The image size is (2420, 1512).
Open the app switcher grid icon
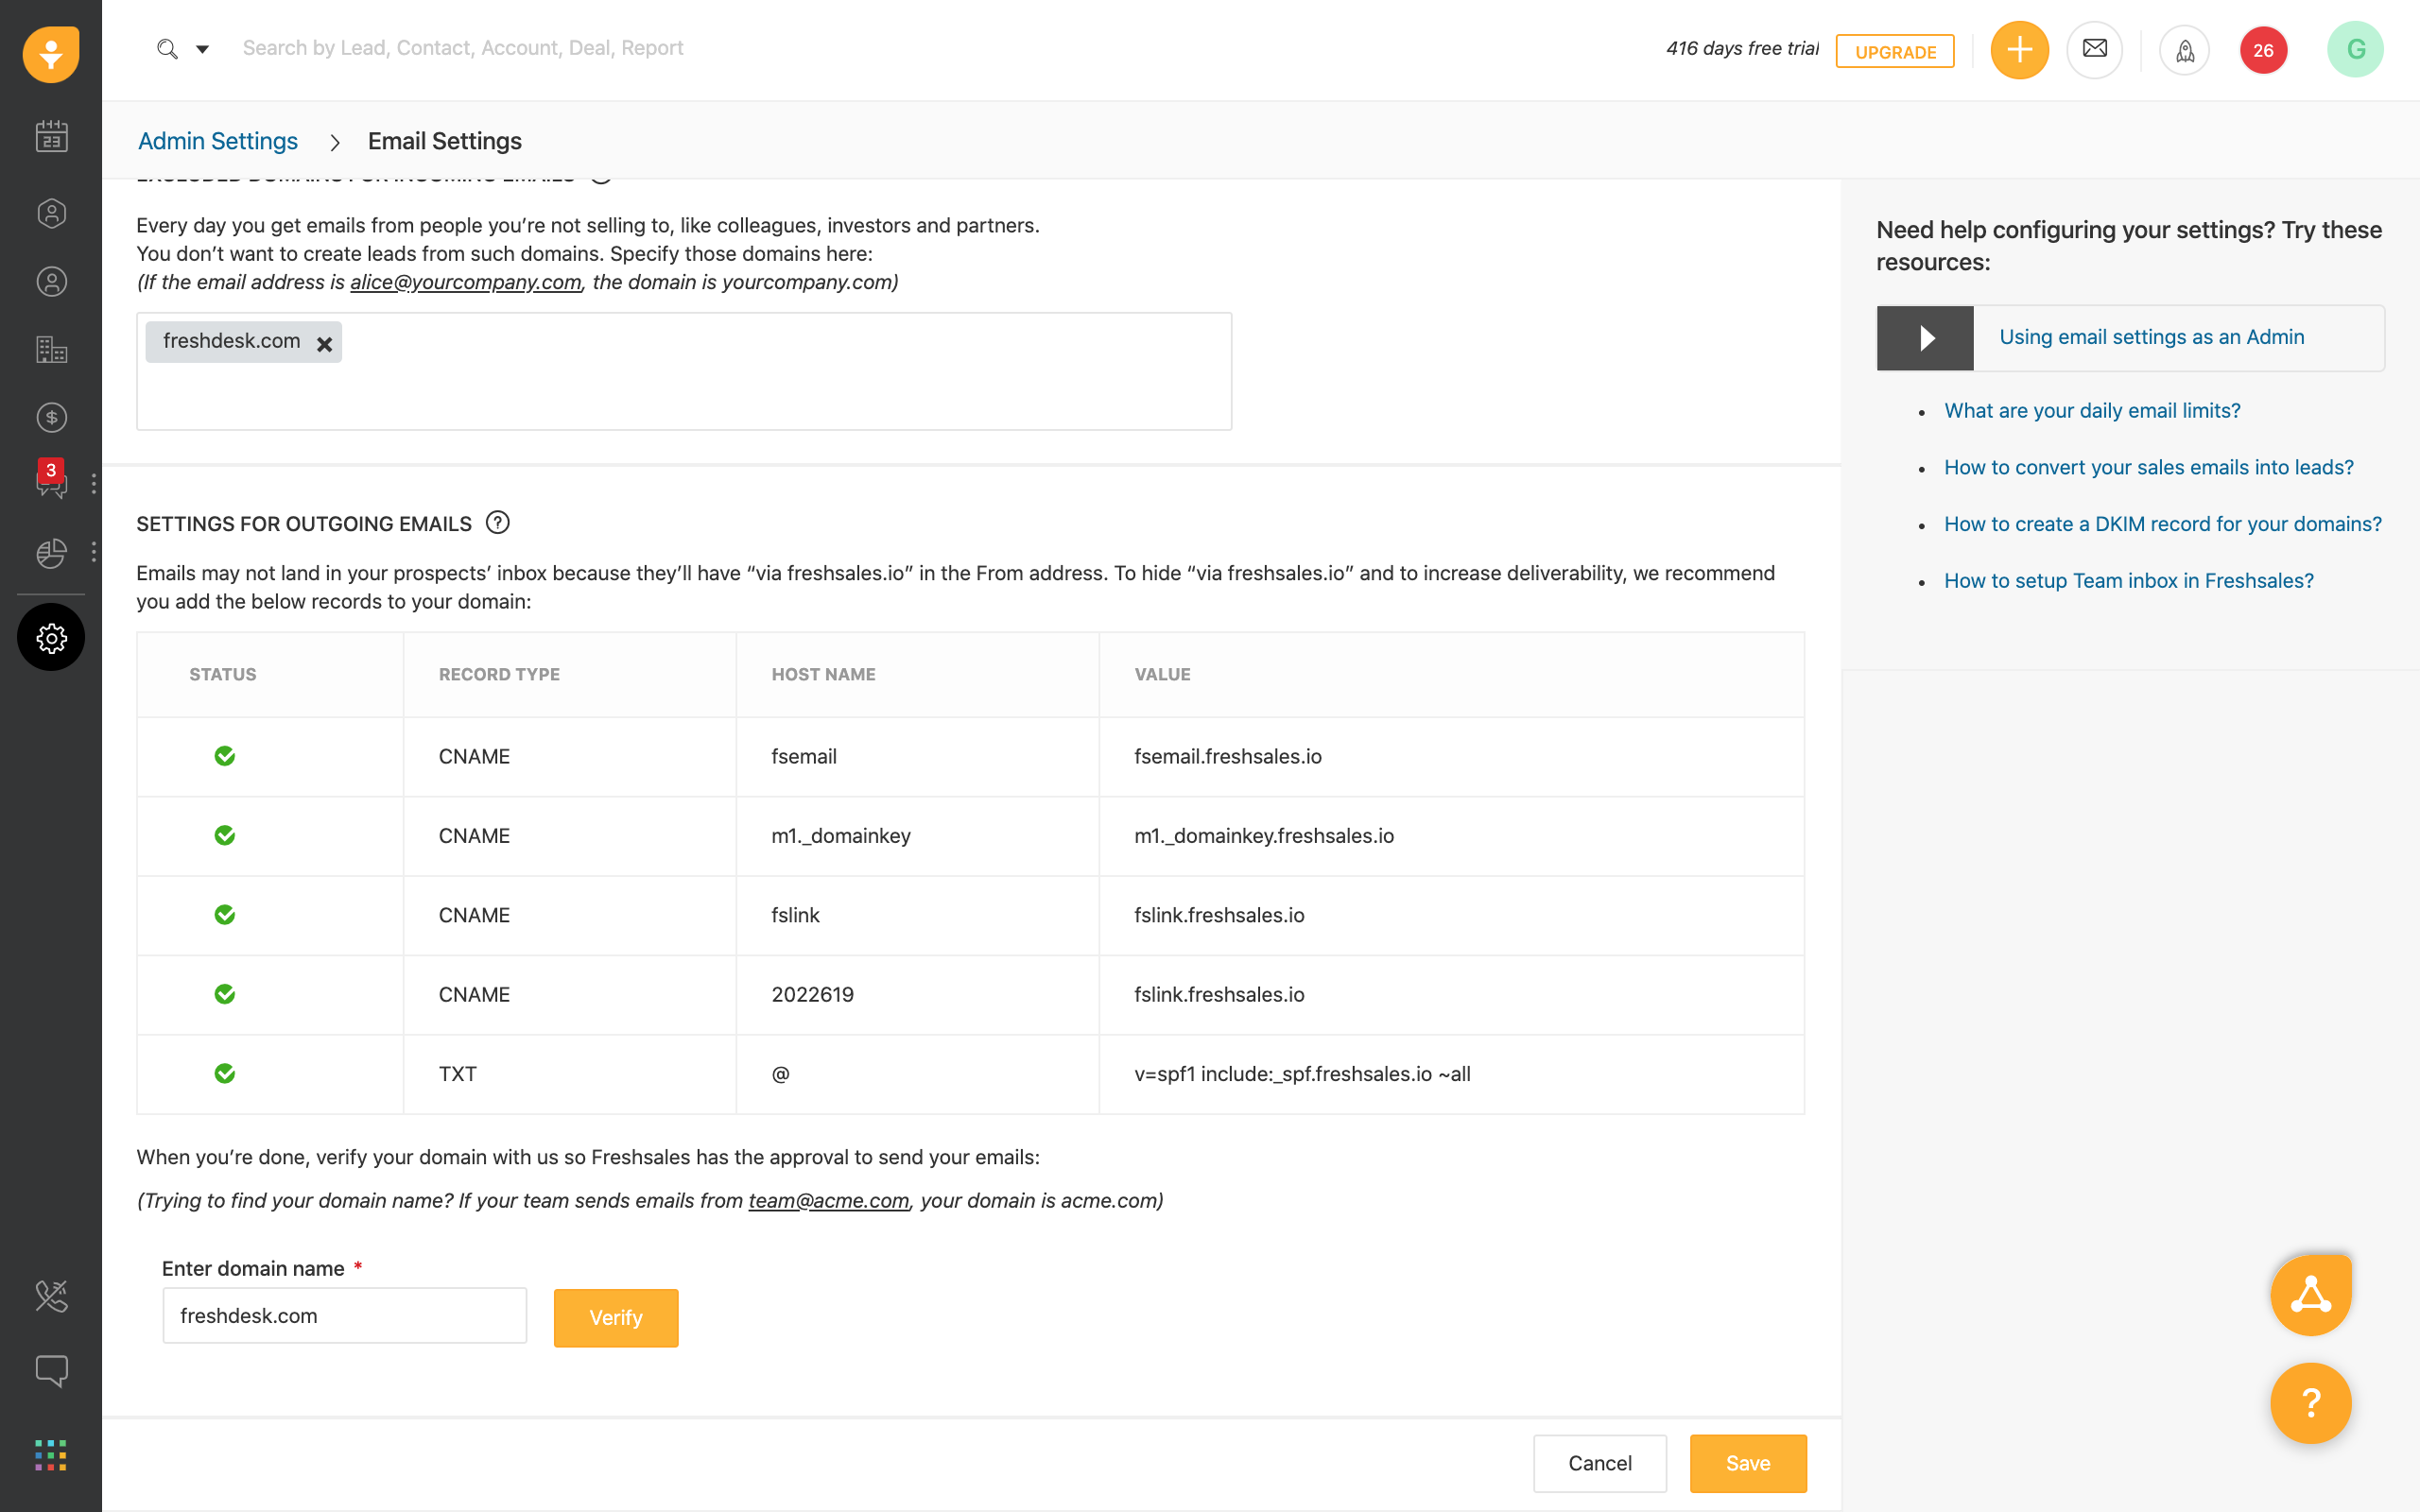click(51, 1455)
